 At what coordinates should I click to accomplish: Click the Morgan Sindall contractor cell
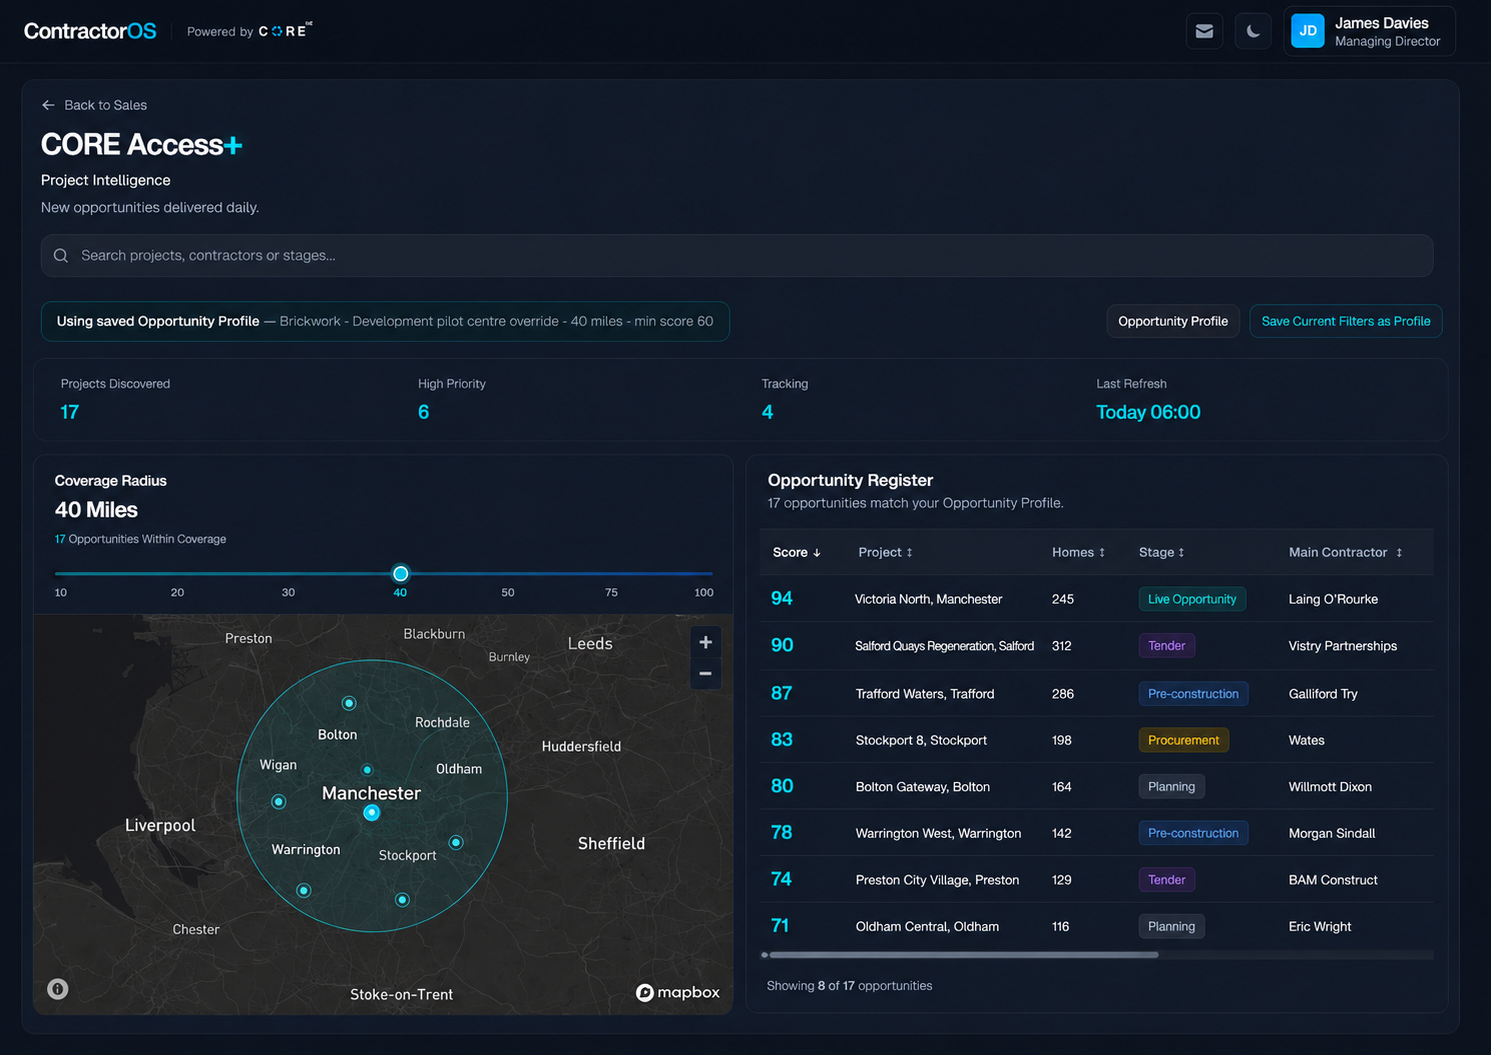(x=1332, y=833)
